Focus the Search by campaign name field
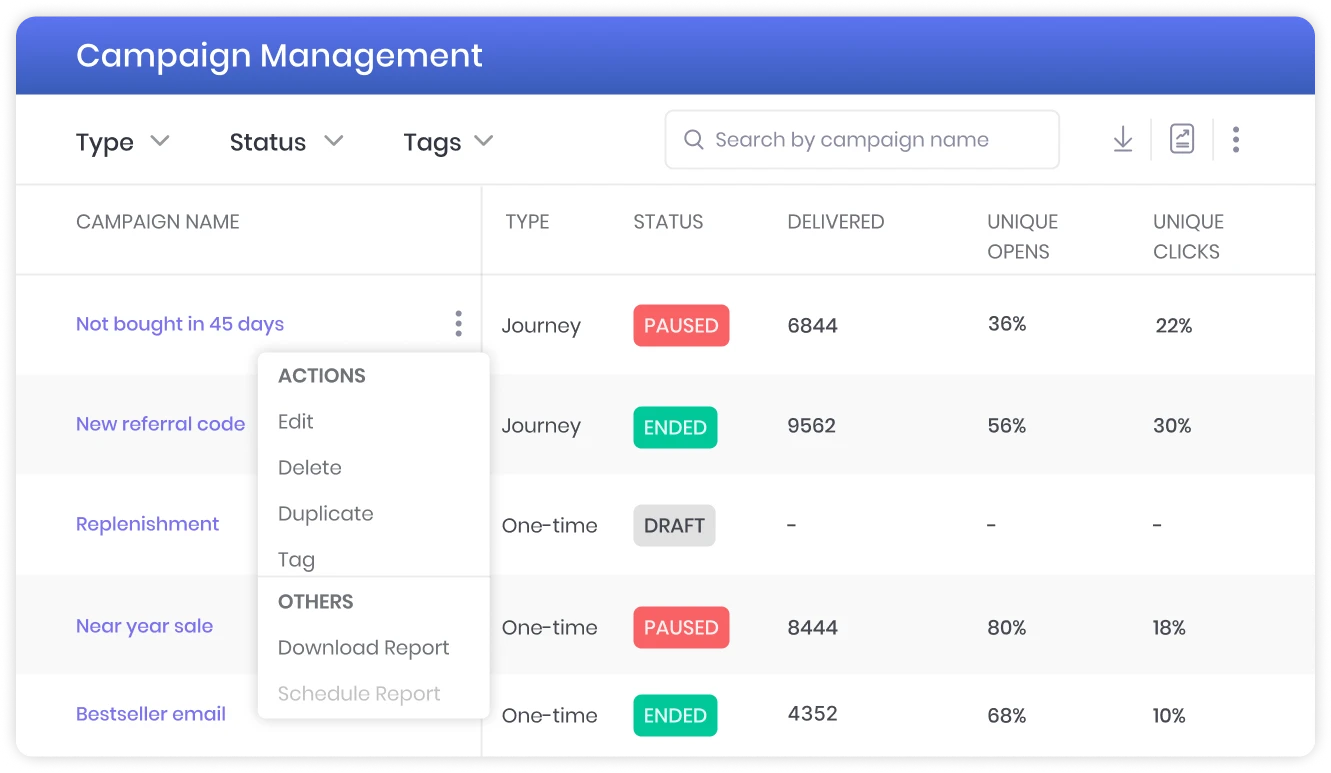1331x773 pixels. coord(862,140)
